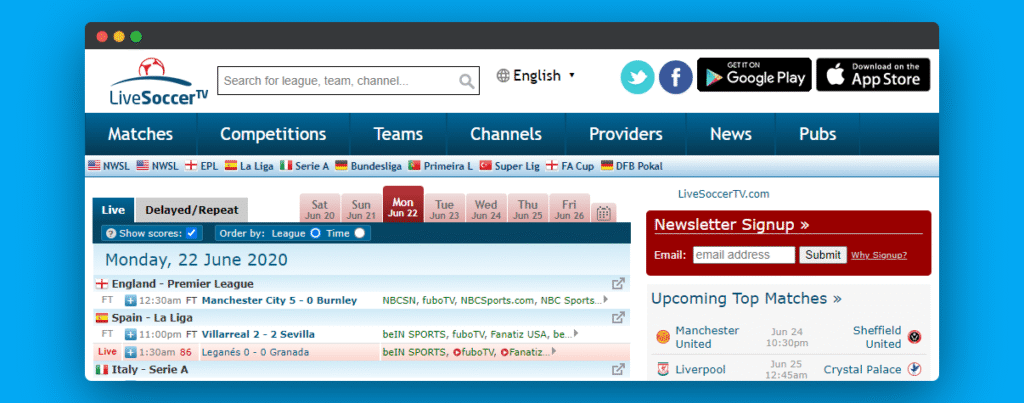This screenshot has height=403, width=1024.
Task: Click the globe language icon
Action: pyautogui.click(x=503, y=76)
